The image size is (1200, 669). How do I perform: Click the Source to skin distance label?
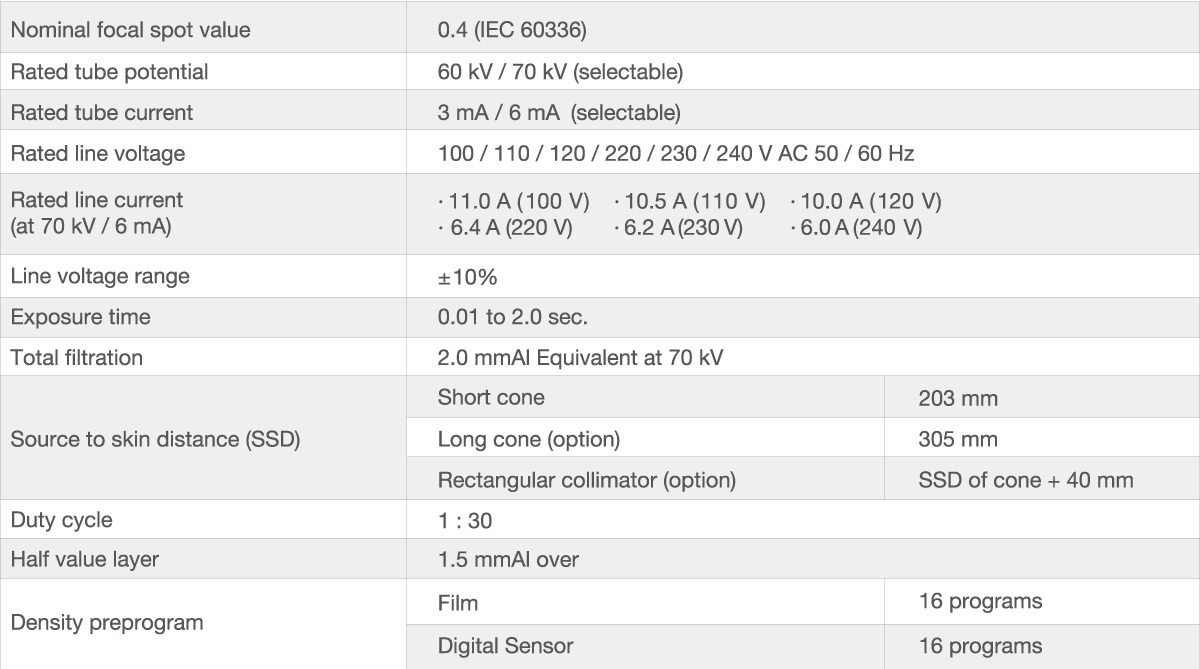(155, 438)
